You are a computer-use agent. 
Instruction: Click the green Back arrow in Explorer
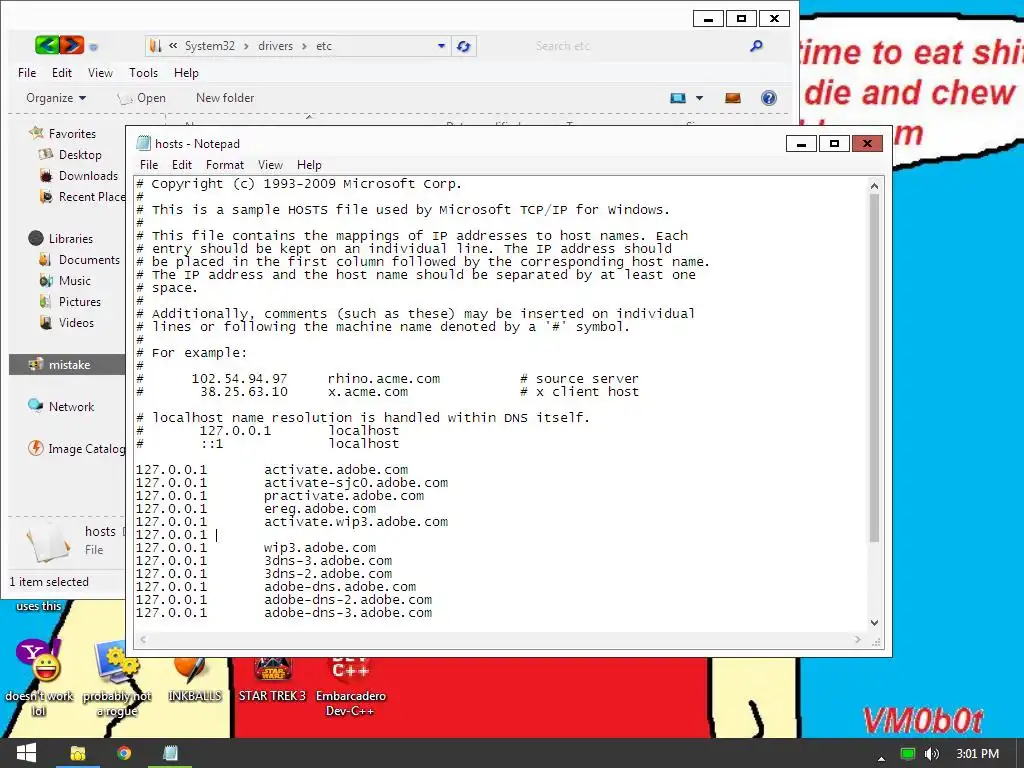47,45
